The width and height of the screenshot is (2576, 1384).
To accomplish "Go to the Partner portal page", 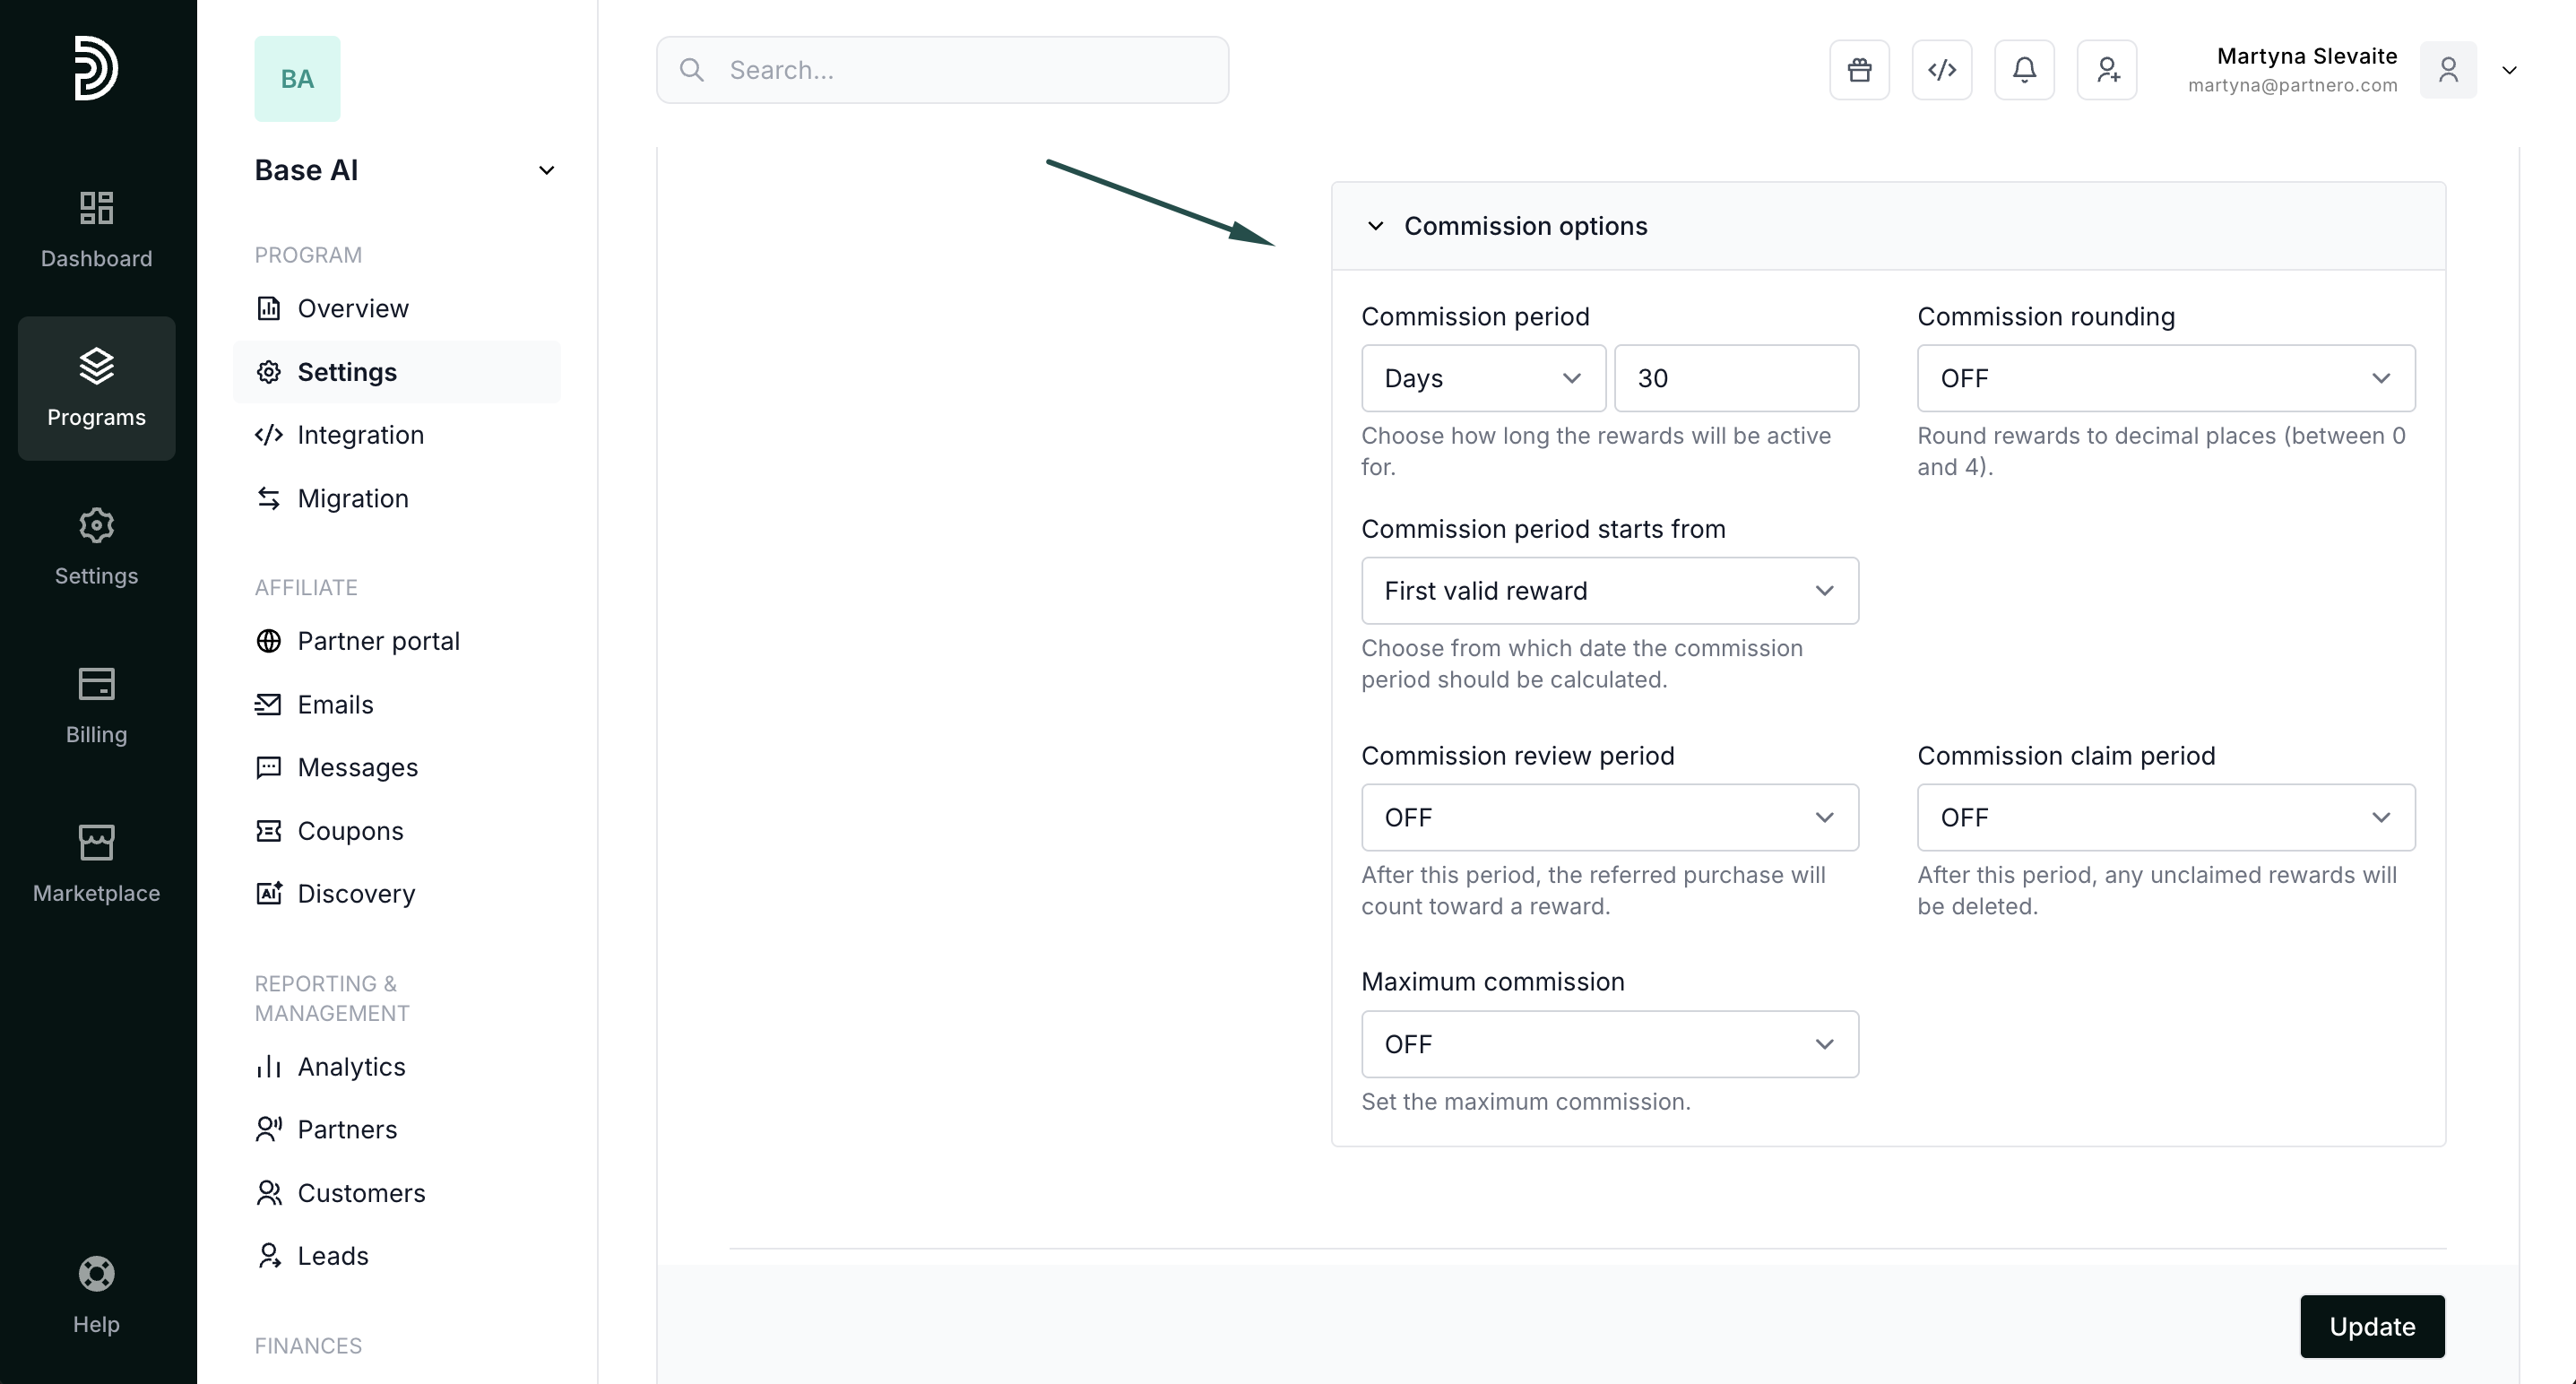I will [378, 641].
